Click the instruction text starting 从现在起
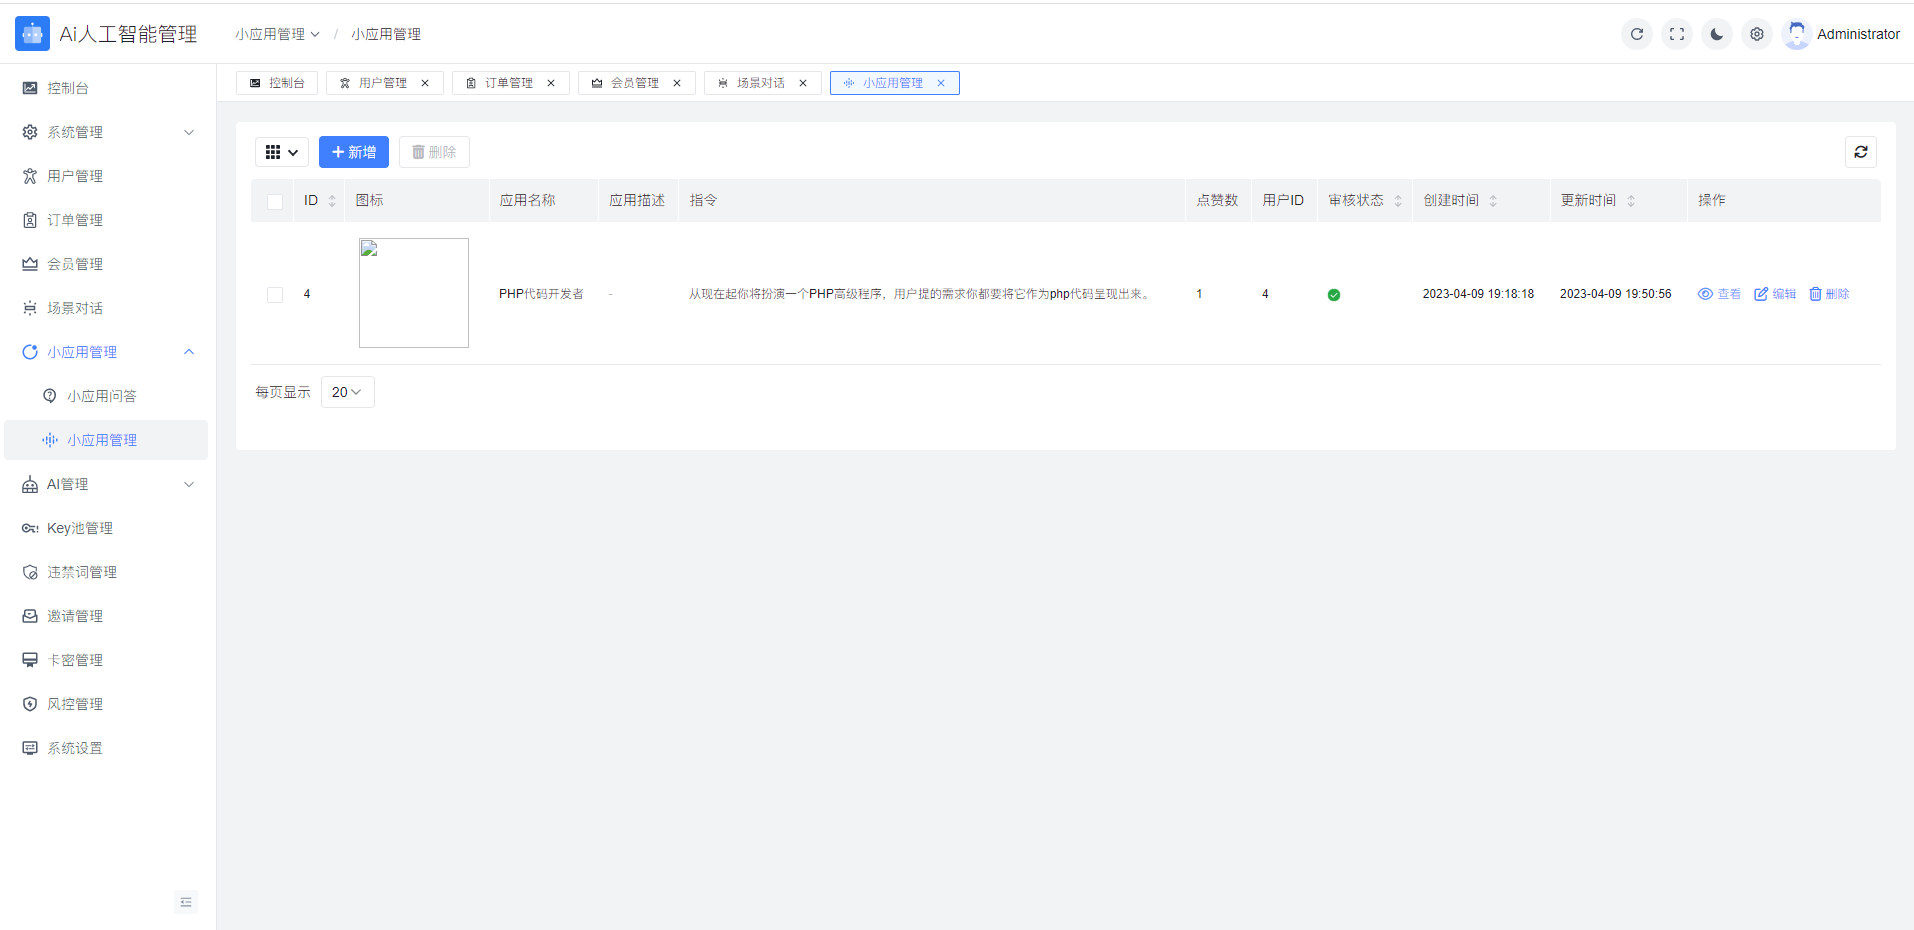 [x=920, y=294]
